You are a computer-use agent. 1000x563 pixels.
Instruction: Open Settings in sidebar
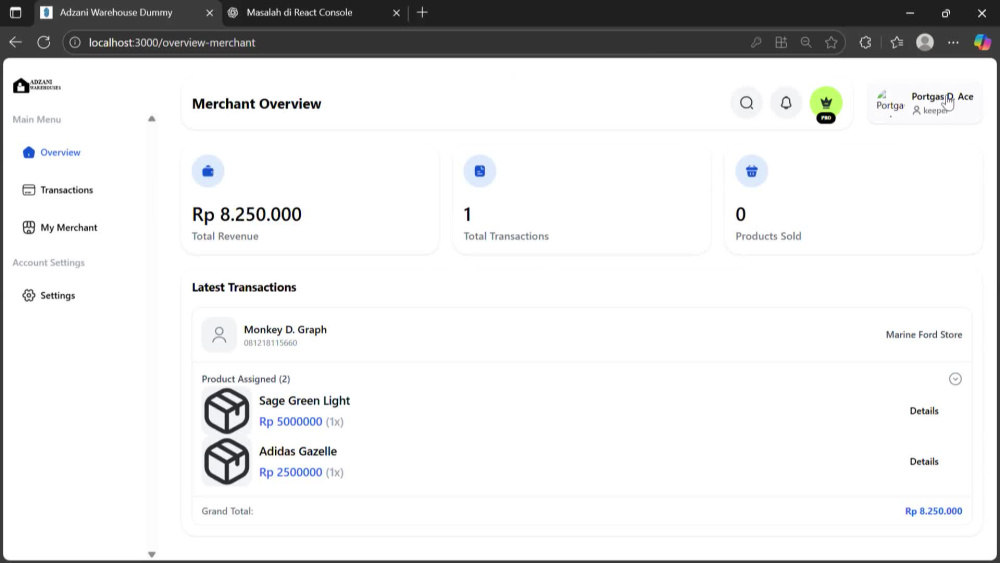[x=49, y=295]
